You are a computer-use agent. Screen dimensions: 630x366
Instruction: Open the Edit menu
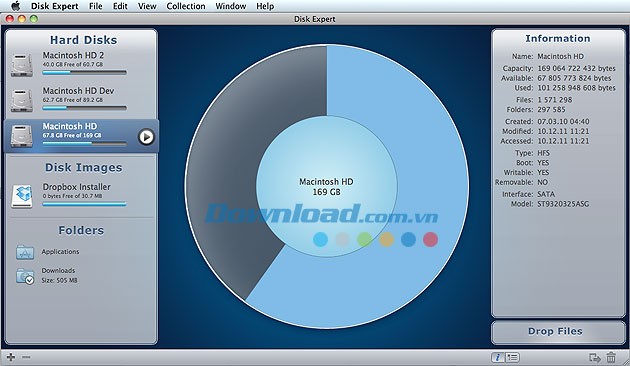[x=120, y=6]
